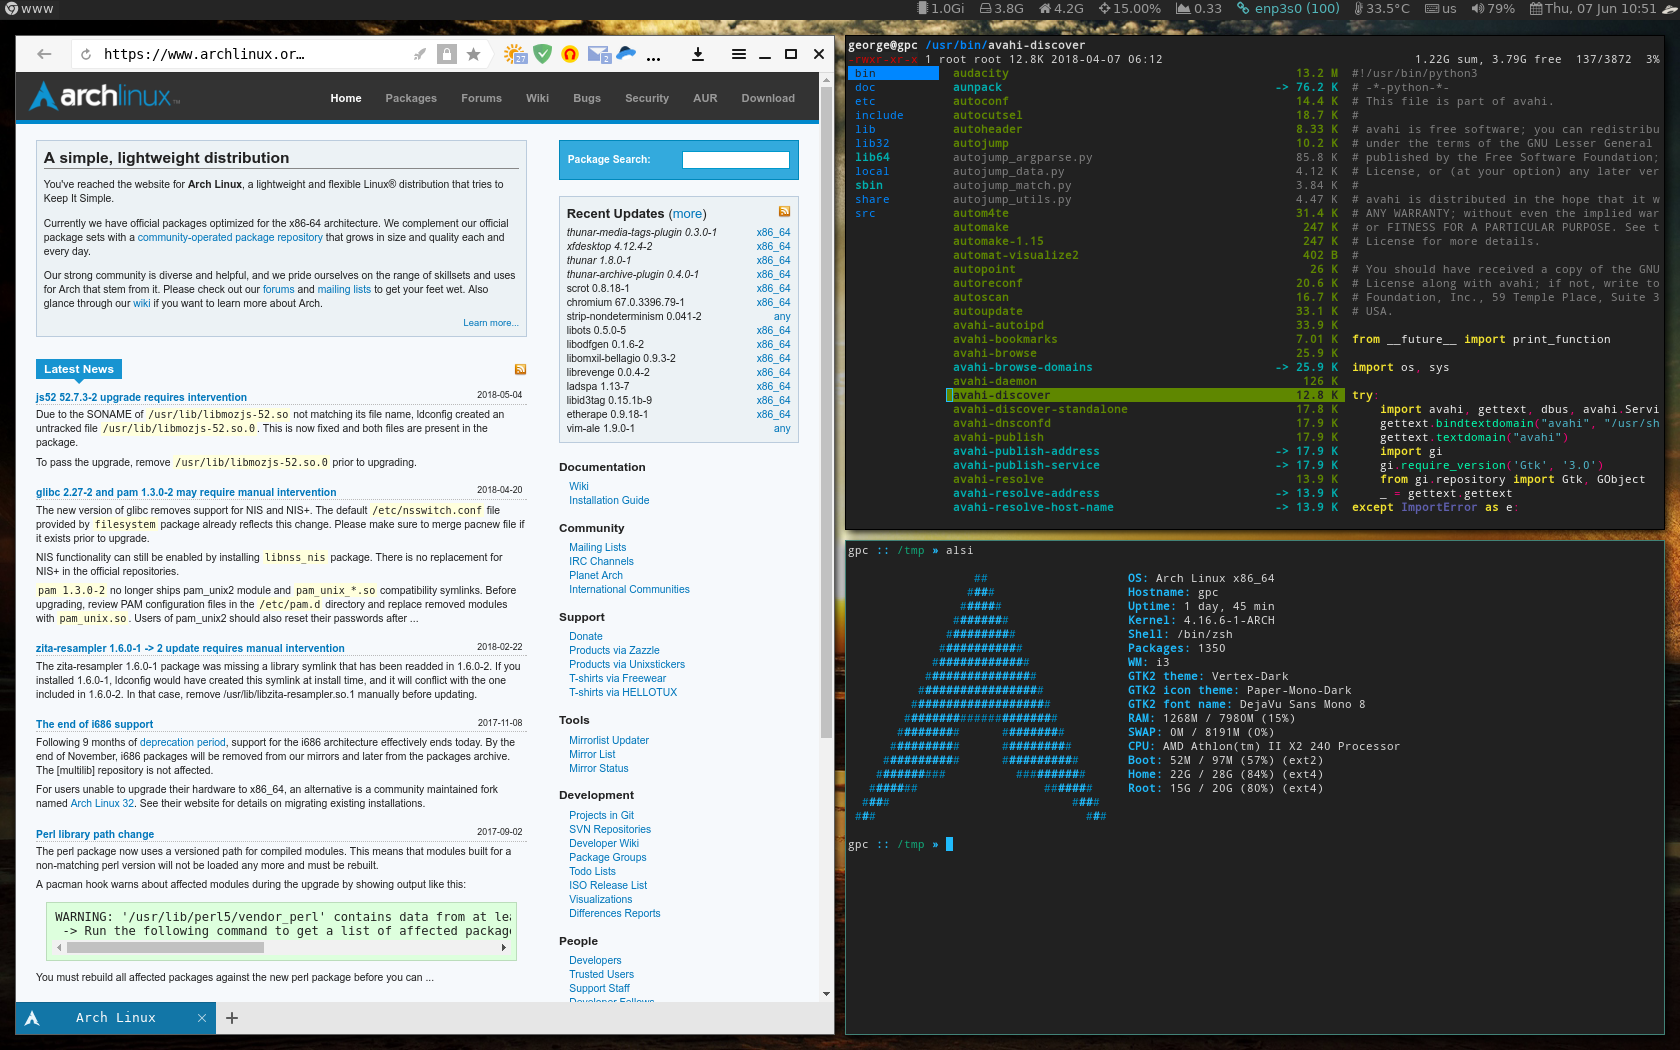Focus the Package Search input field
This screenshot has height=1050, width=1680.
pos(735,160)
